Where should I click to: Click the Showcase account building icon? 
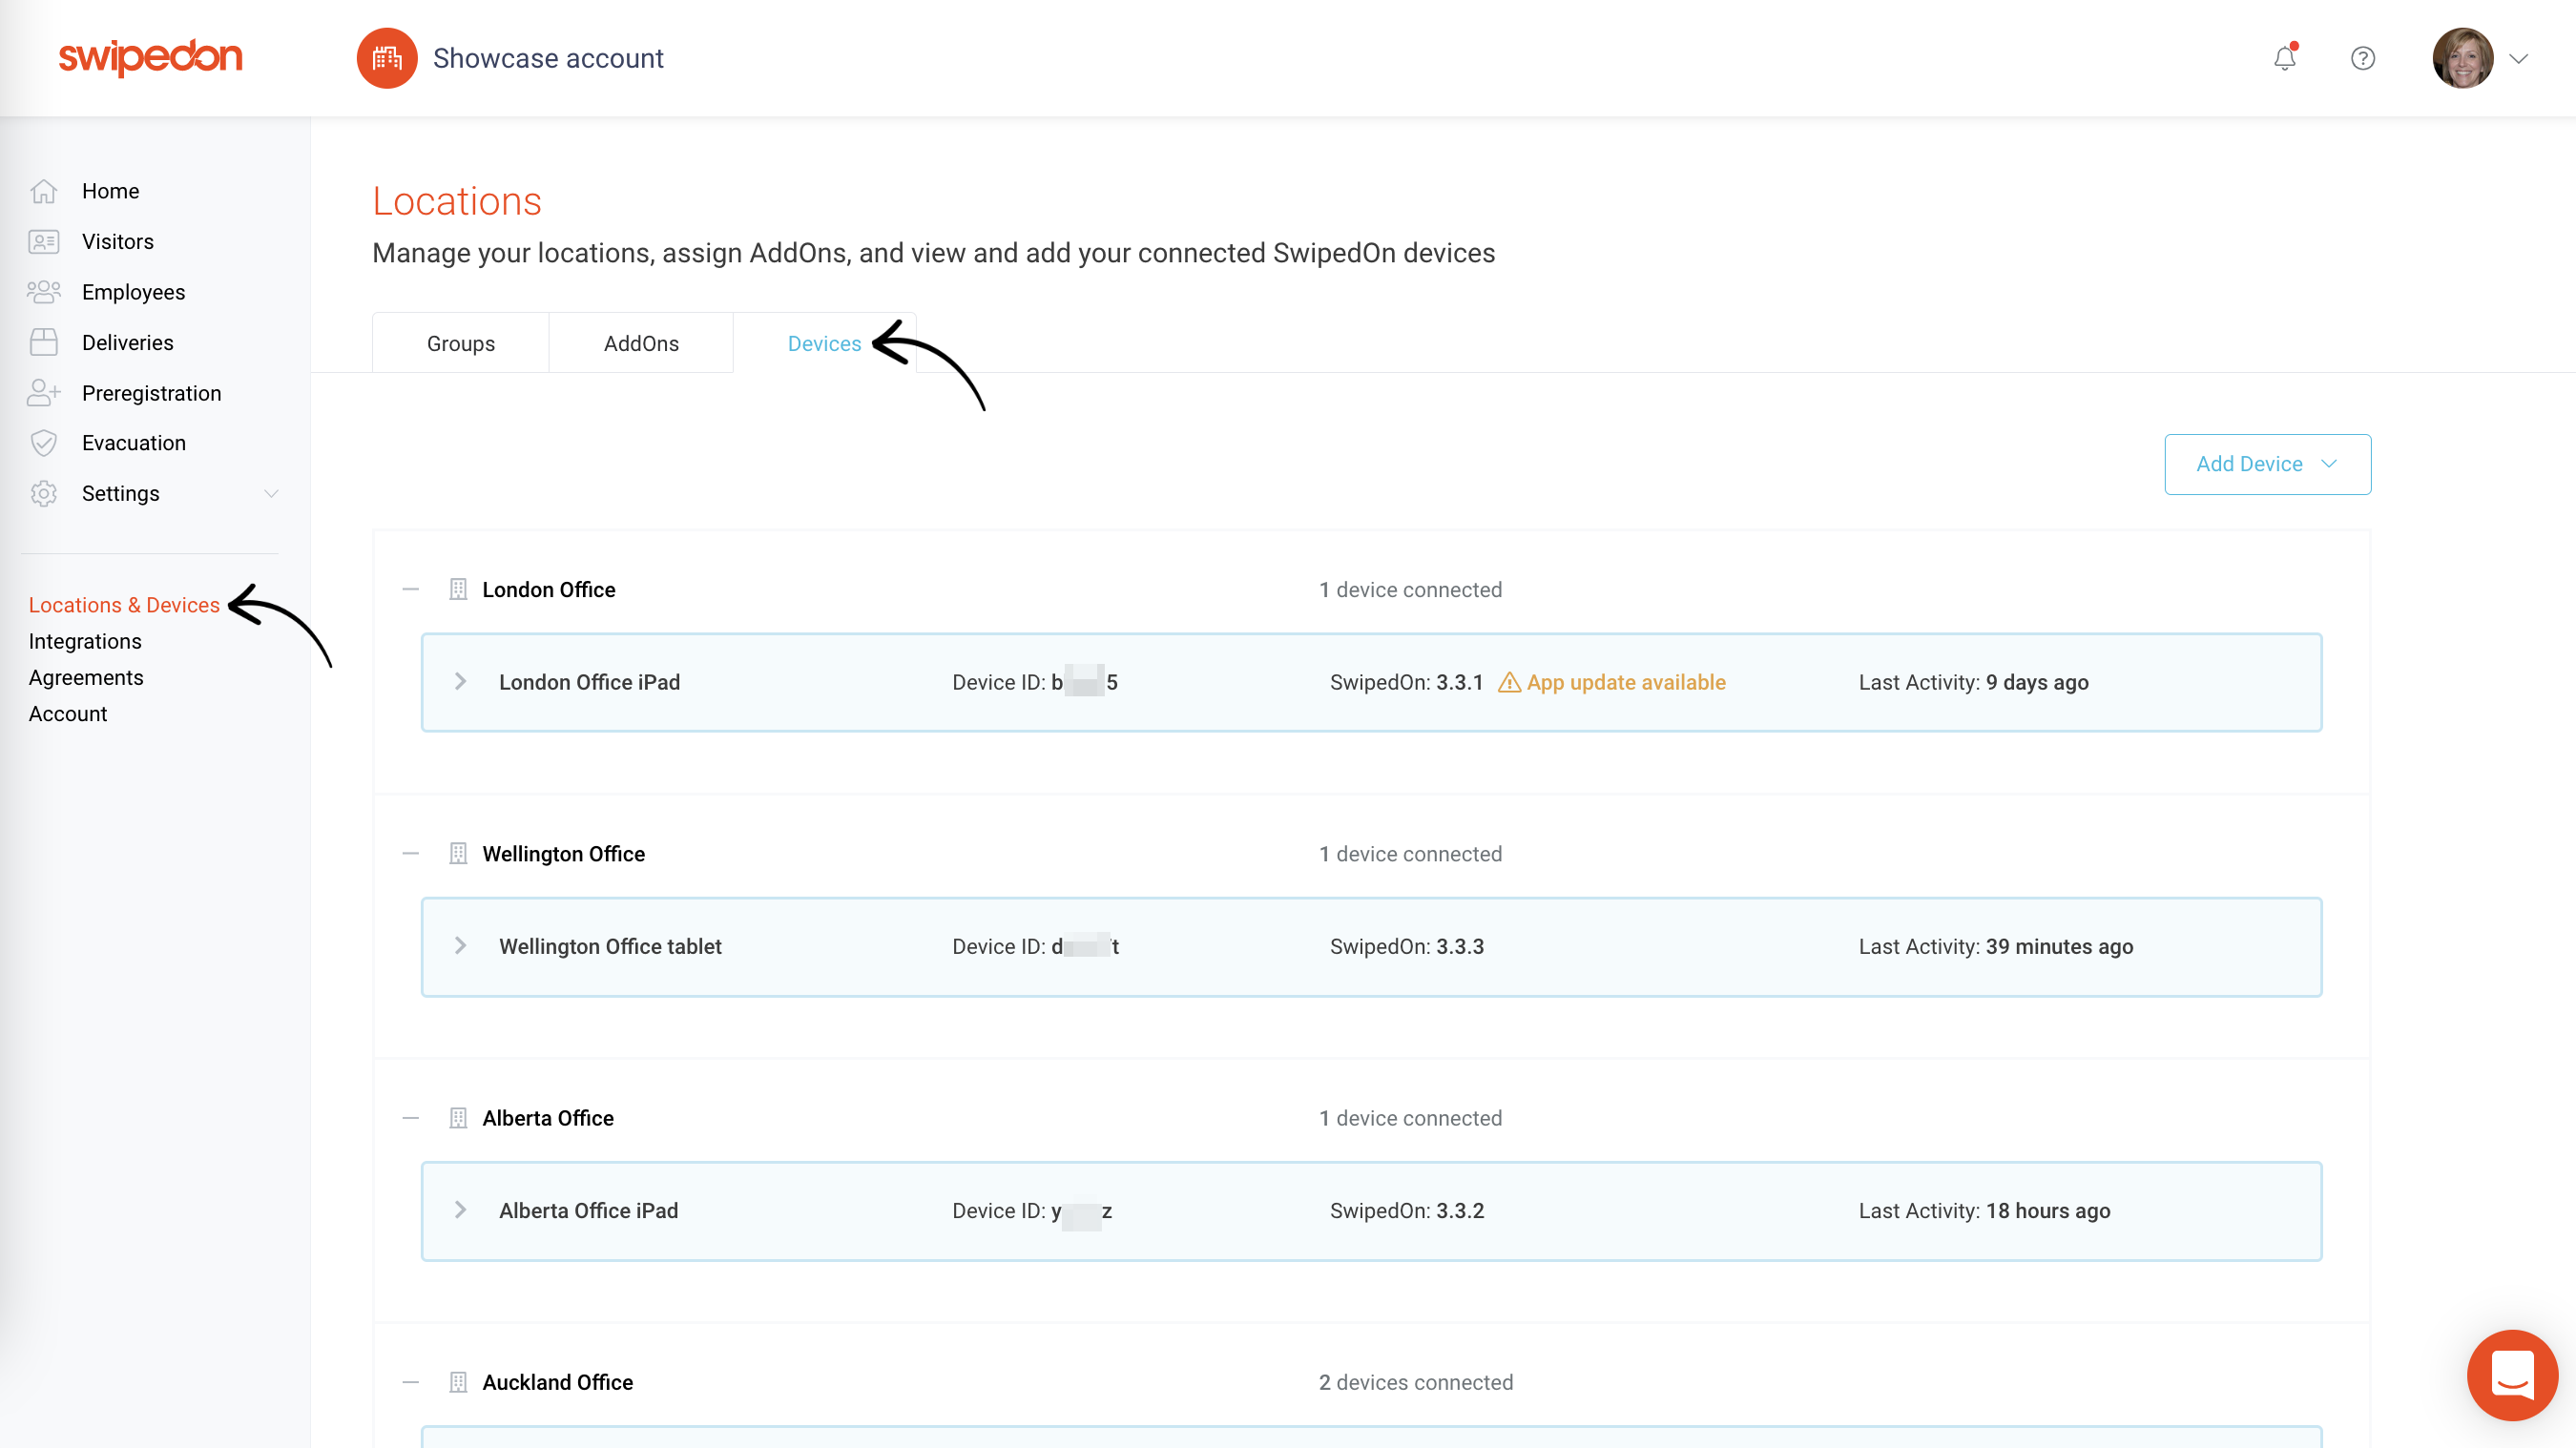click(387, 58)
